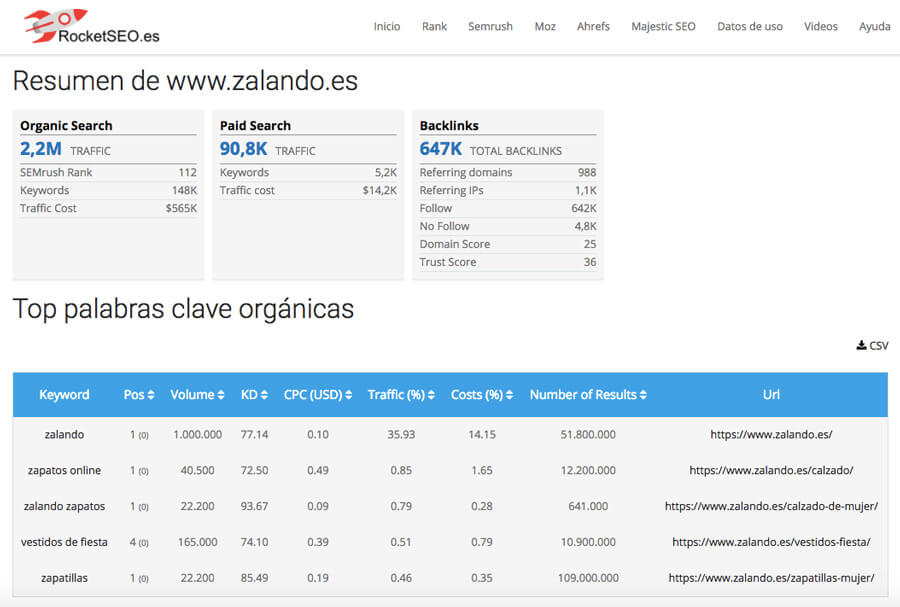
Task: Click the volume cell 1.000.000
Action: click(x=197, y=434)
